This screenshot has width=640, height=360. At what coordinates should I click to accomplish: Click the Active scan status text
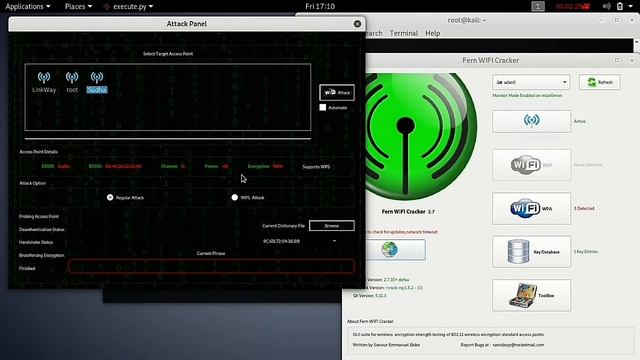pos(580,121)
